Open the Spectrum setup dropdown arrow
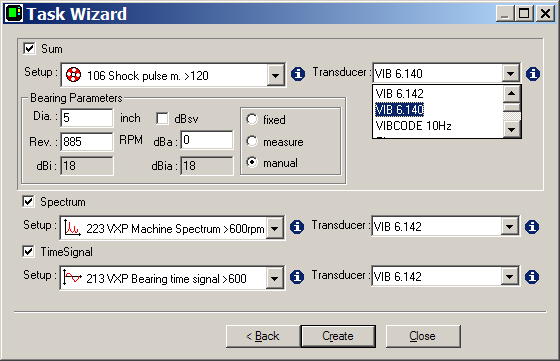 [274, 228]
